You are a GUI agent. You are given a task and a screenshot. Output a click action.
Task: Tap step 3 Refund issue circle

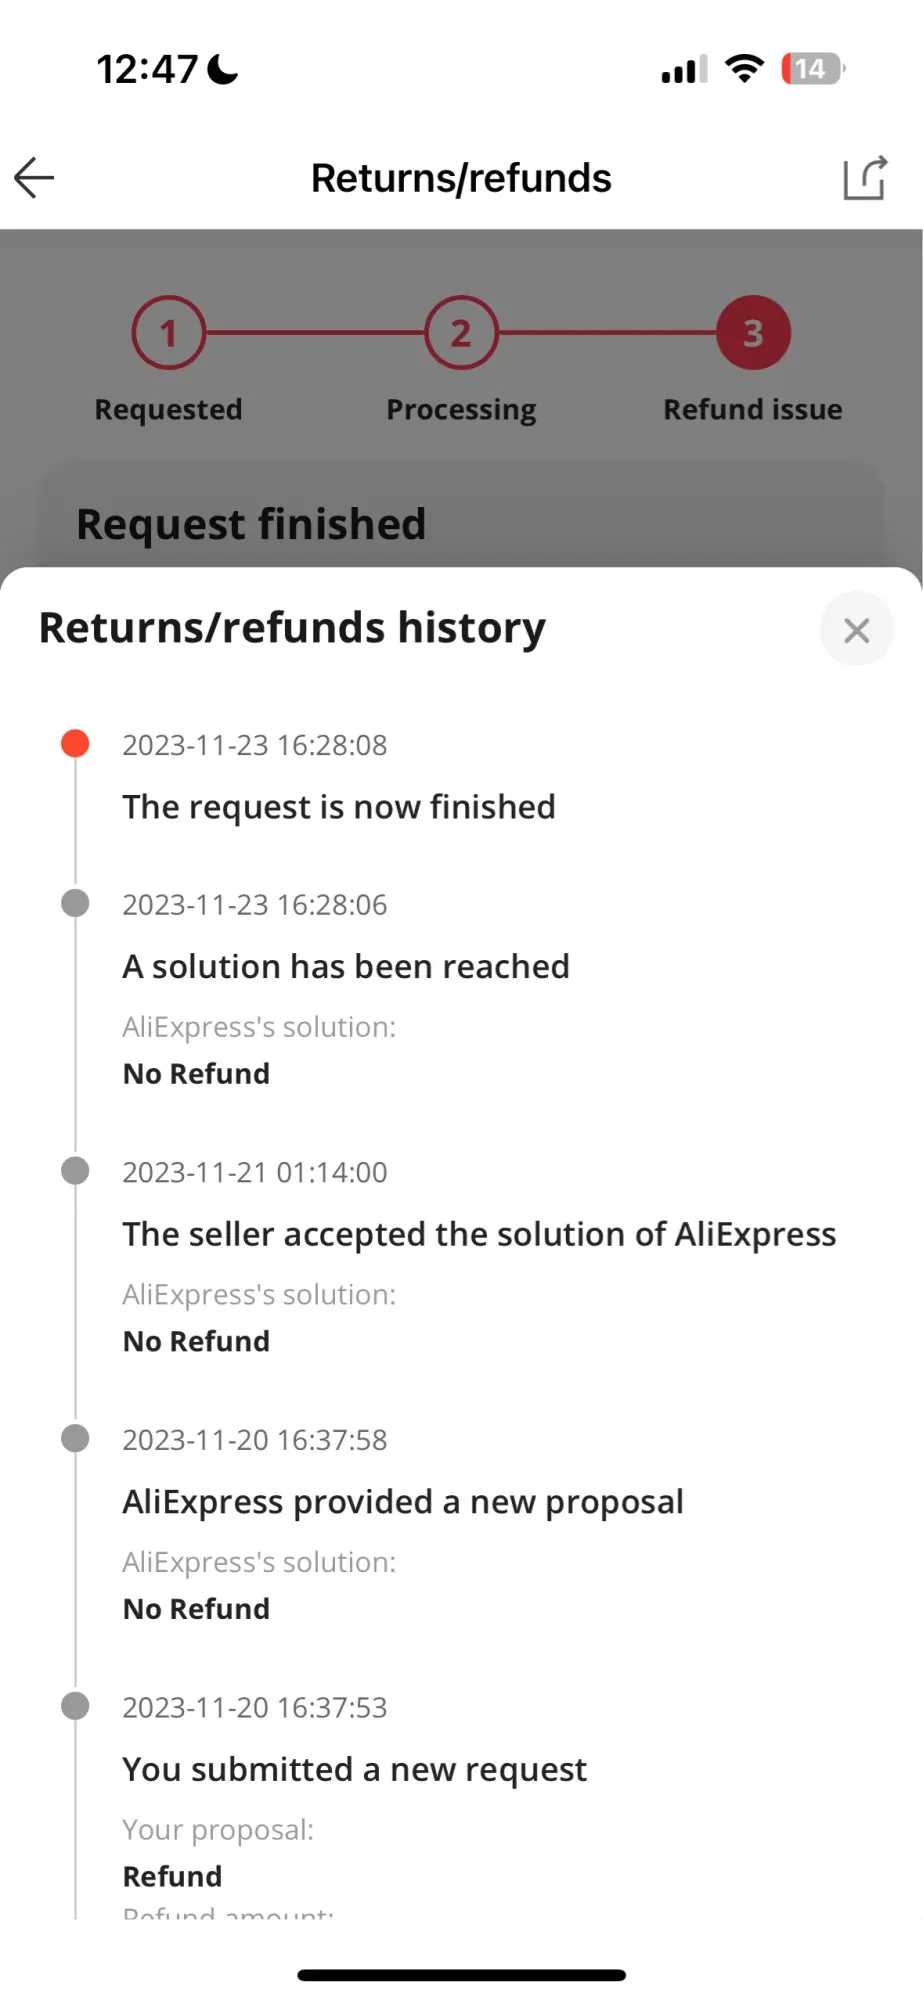pos(753,333)
